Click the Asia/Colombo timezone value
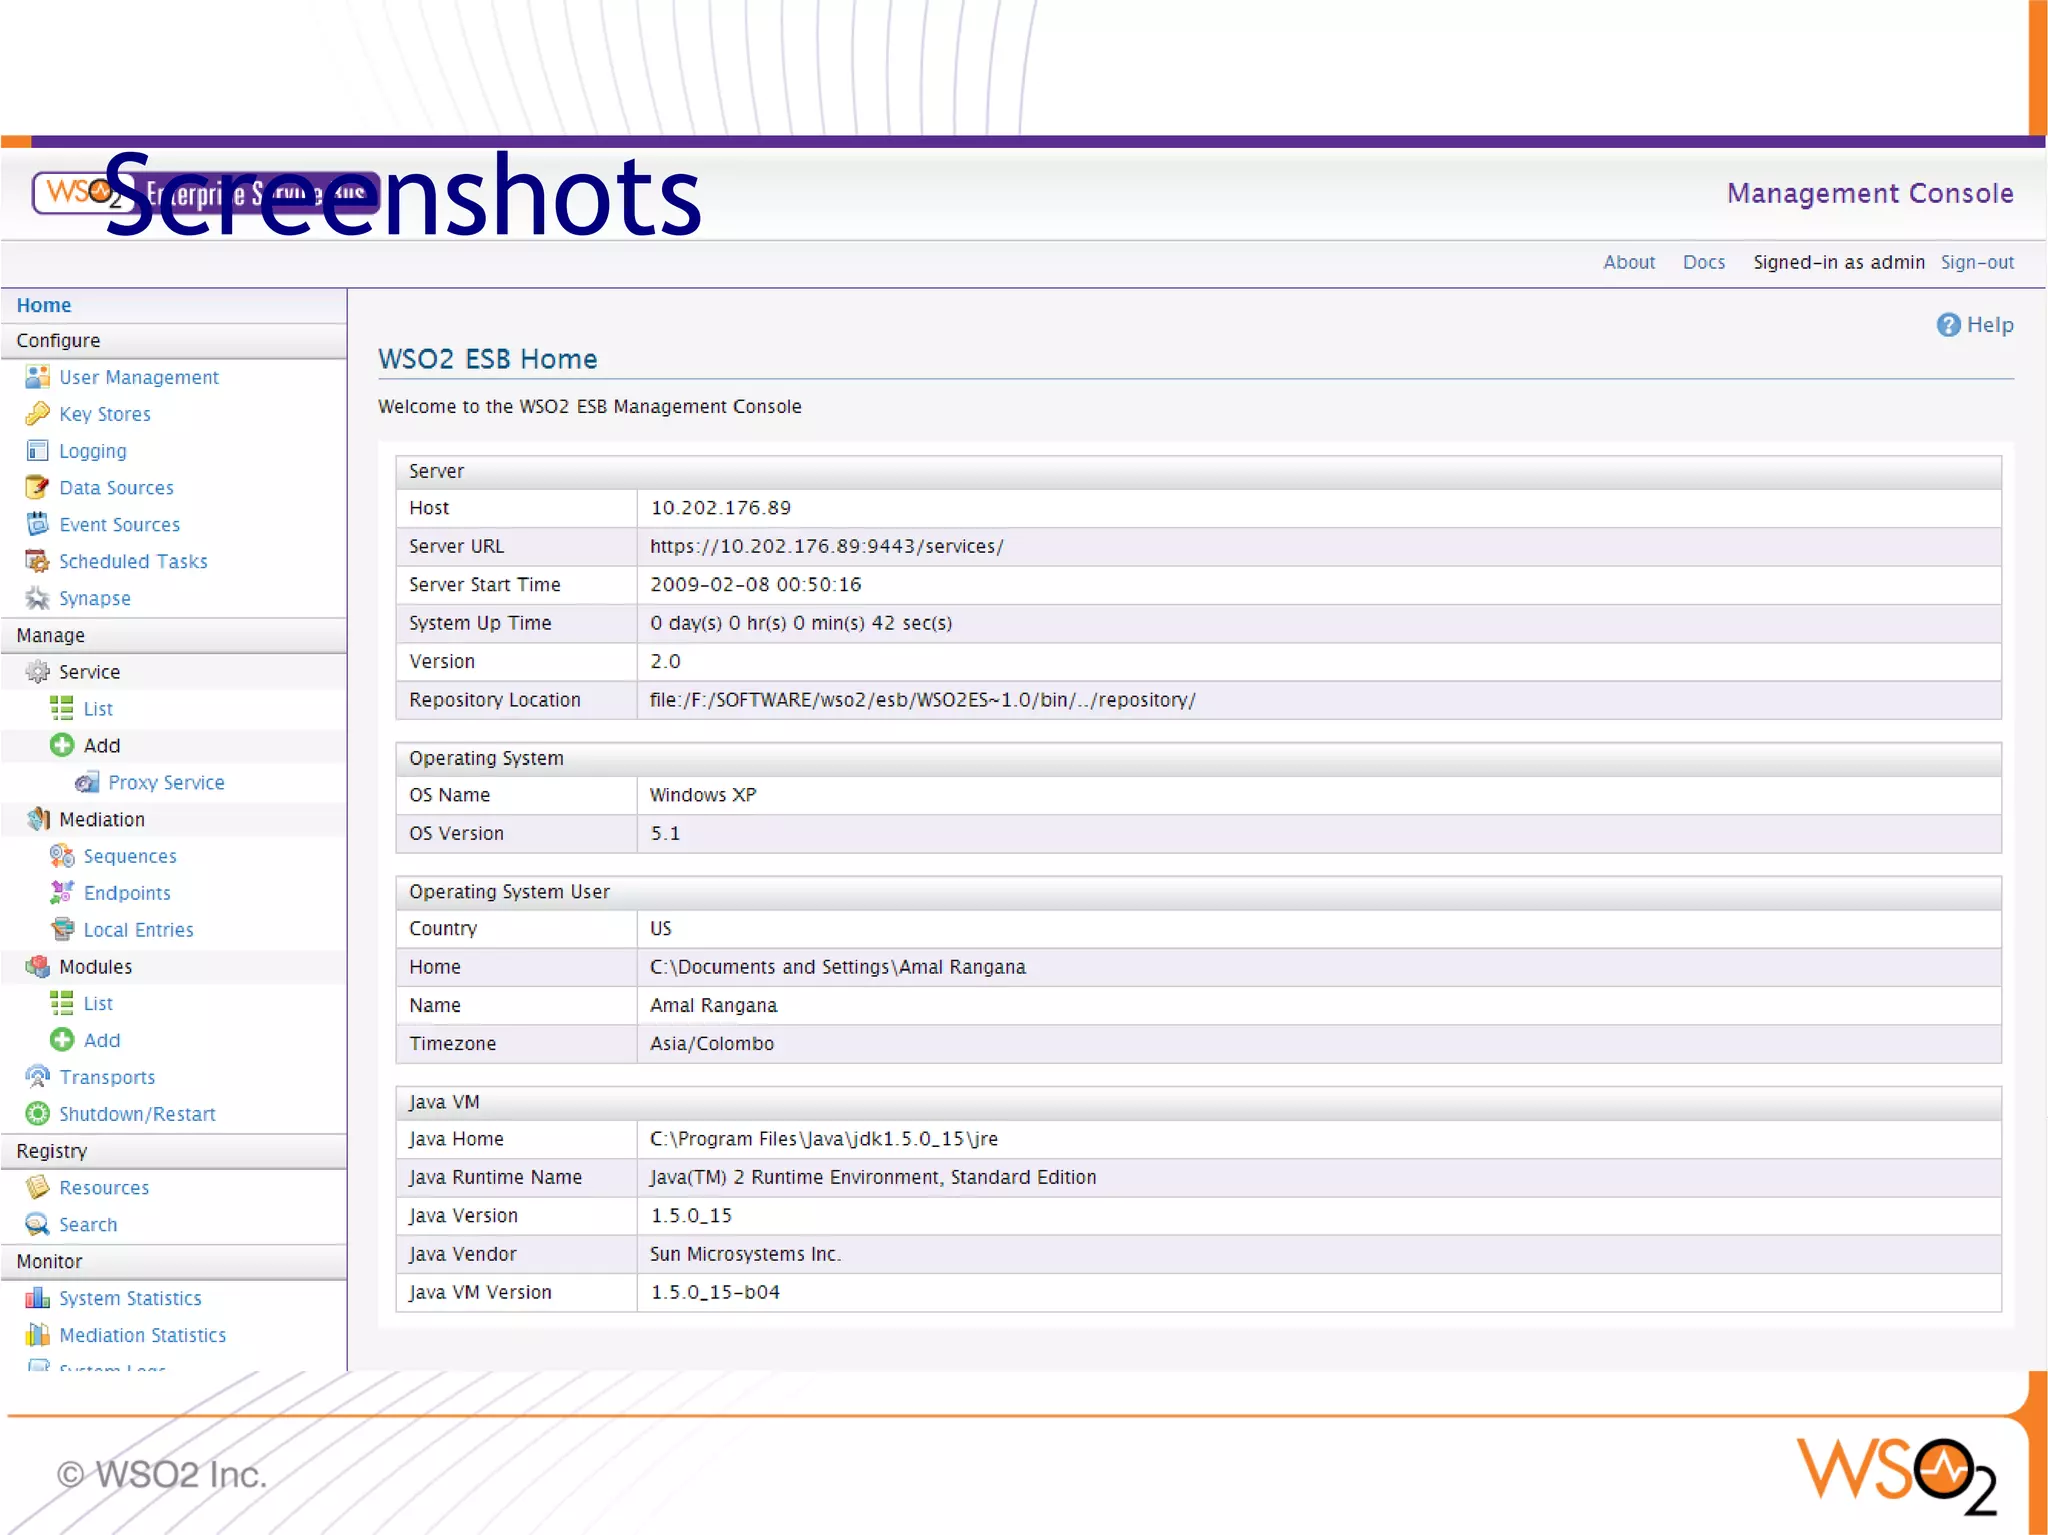 coord(712,1043)
